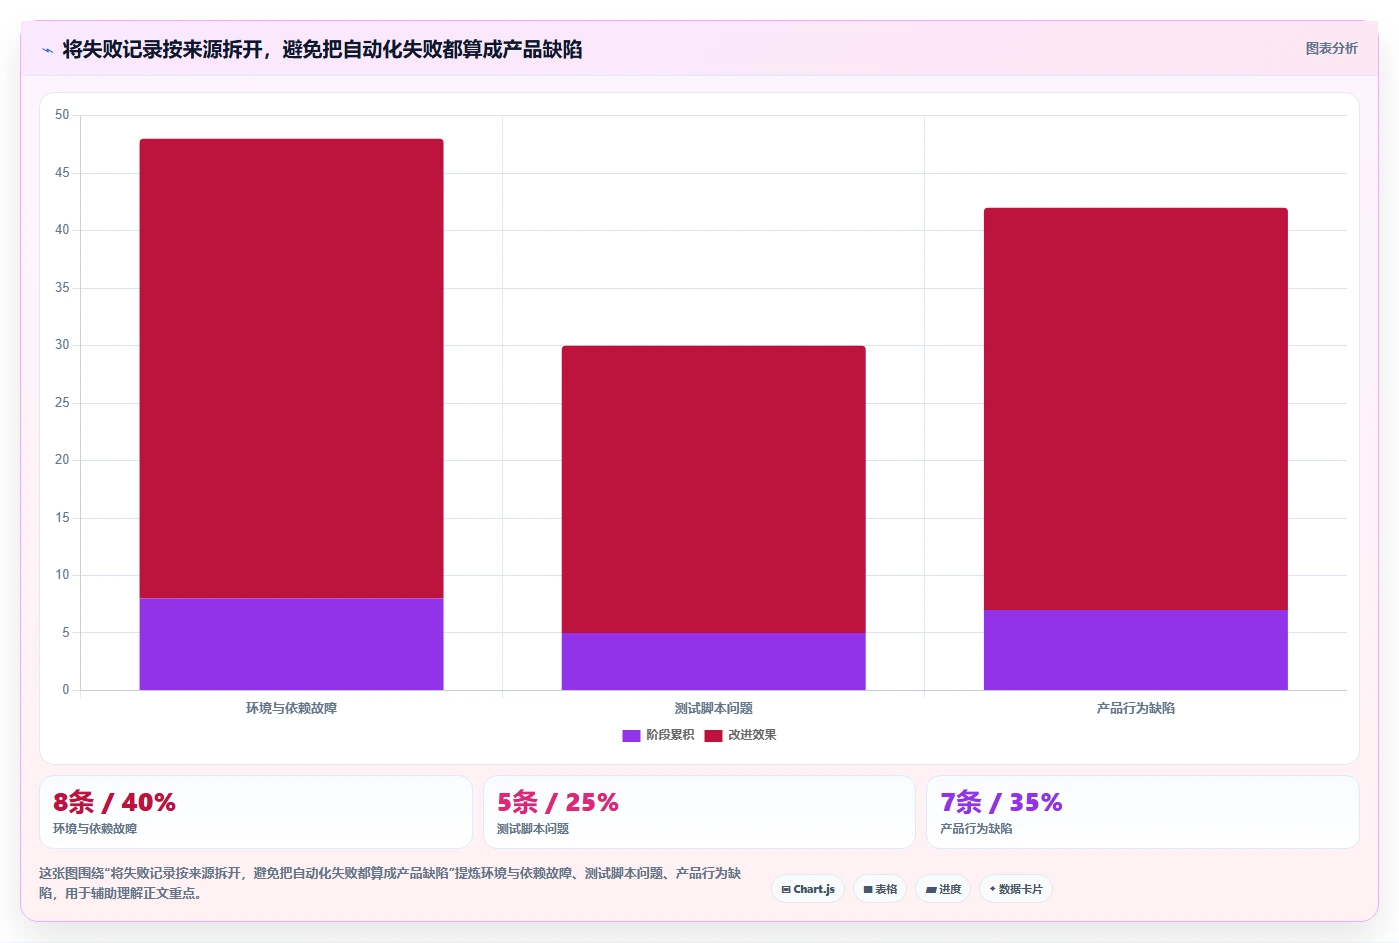Click the purple segment of 产品行为缺陷 bar
Screen dimensions: 1399x943
1135,650
